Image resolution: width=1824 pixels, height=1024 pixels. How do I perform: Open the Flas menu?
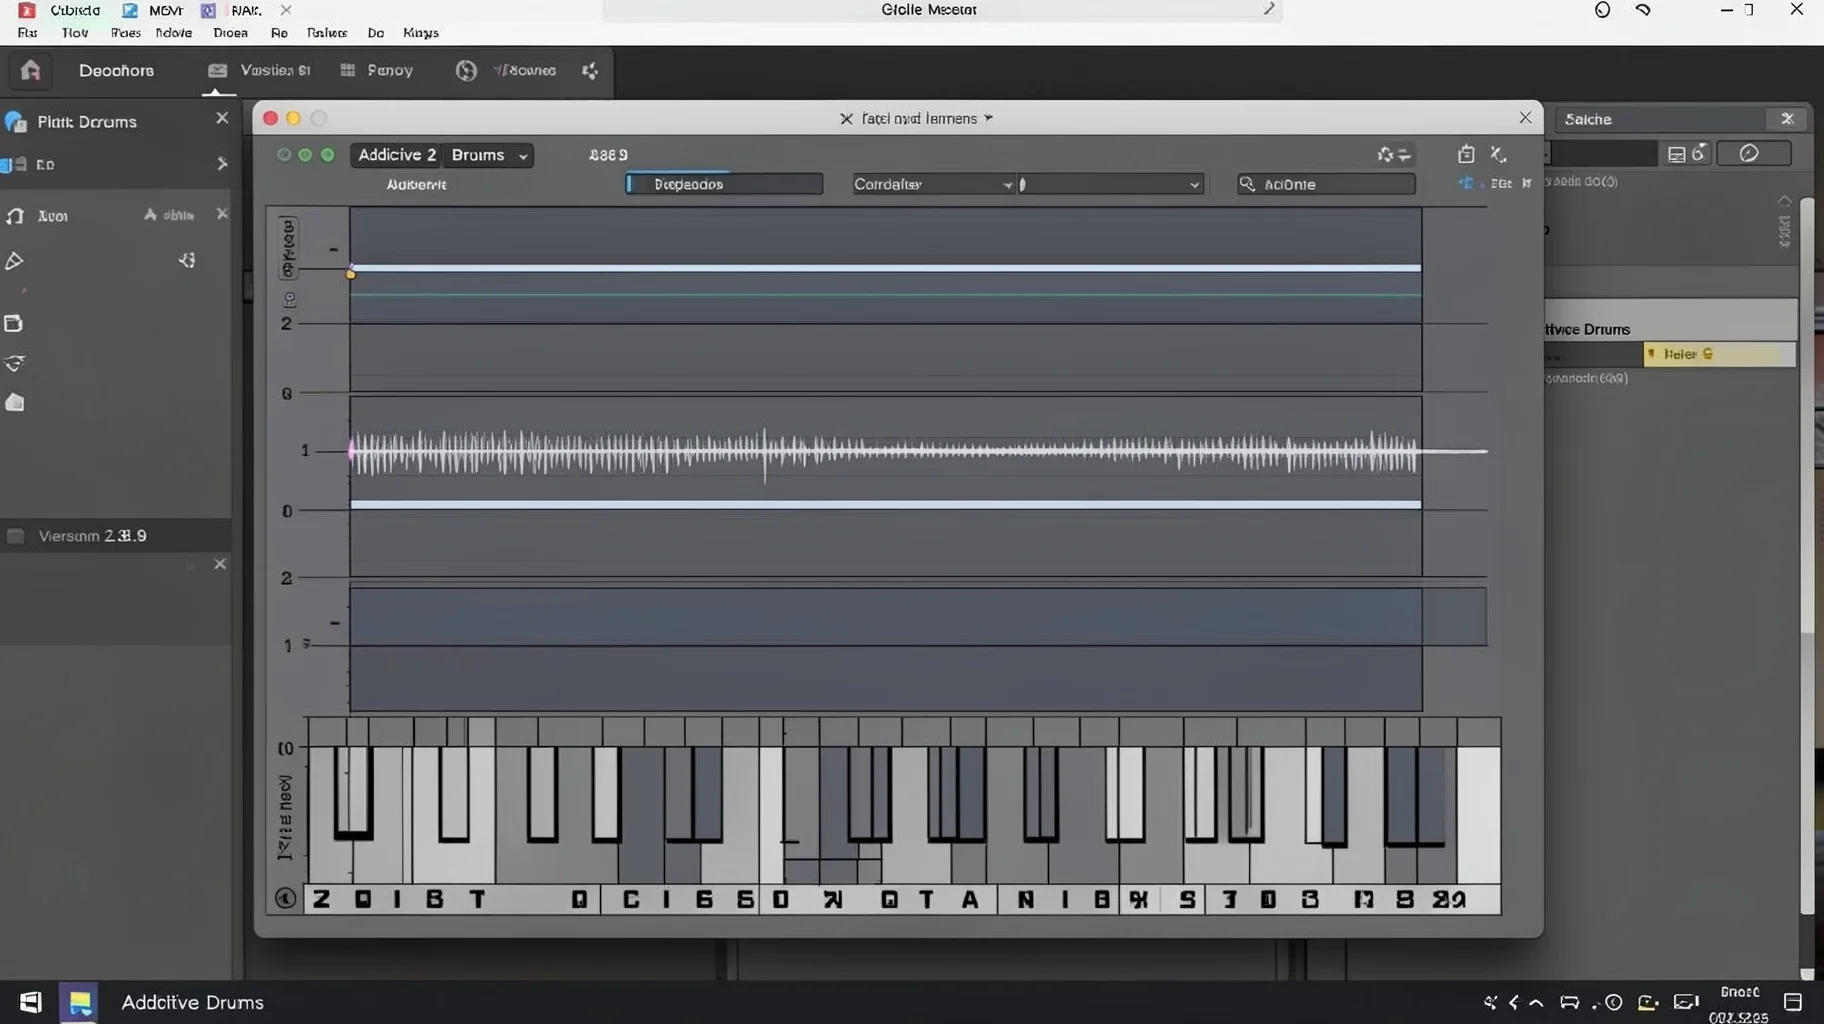pyautogui.click(x=27, y=33)
